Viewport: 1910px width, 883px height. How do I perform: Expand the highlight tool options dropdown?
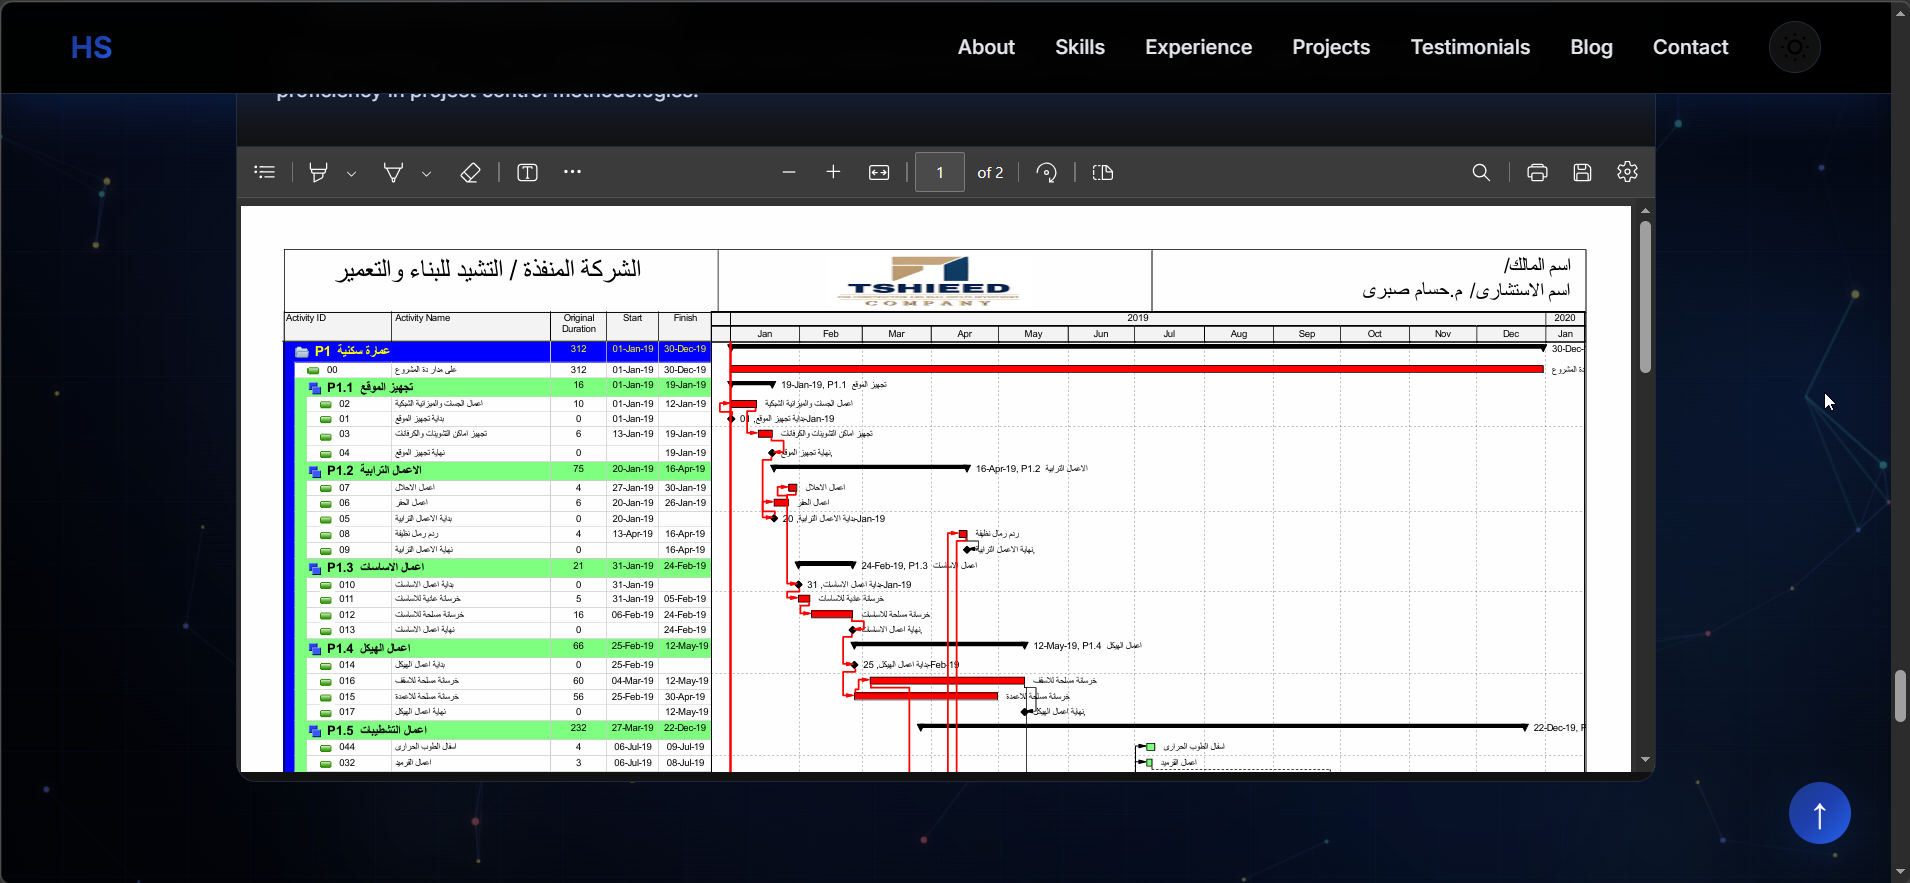coord(351,173)
